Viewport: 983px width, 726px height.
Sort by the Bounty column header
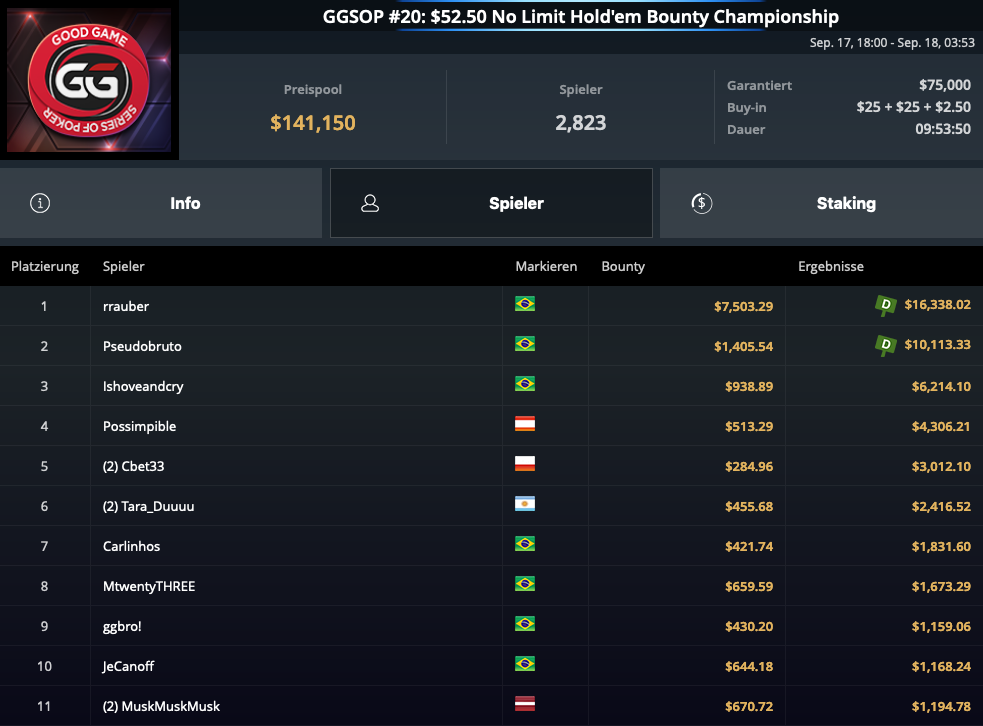click(623, 267)
